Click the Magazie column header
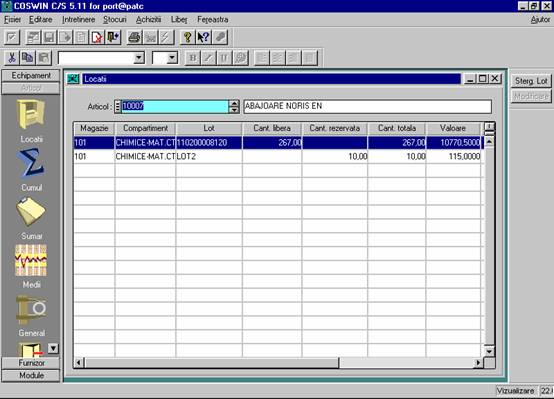Screen dimensions: 554x399 (x=94, y=128)
